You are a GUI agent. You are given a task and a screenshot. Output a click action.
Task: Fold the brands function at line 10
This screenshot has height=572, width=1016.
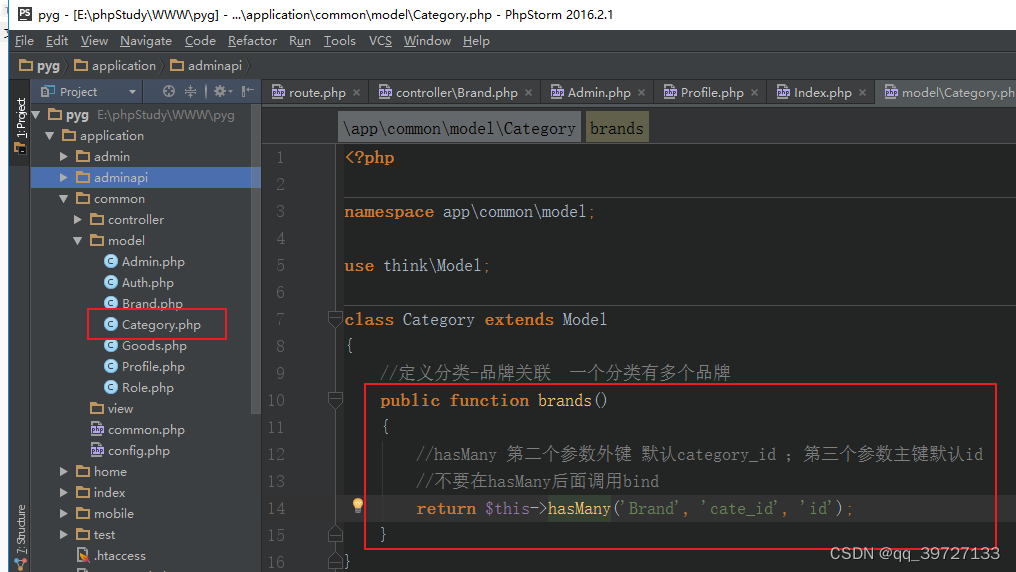click(x=335, y=400)
